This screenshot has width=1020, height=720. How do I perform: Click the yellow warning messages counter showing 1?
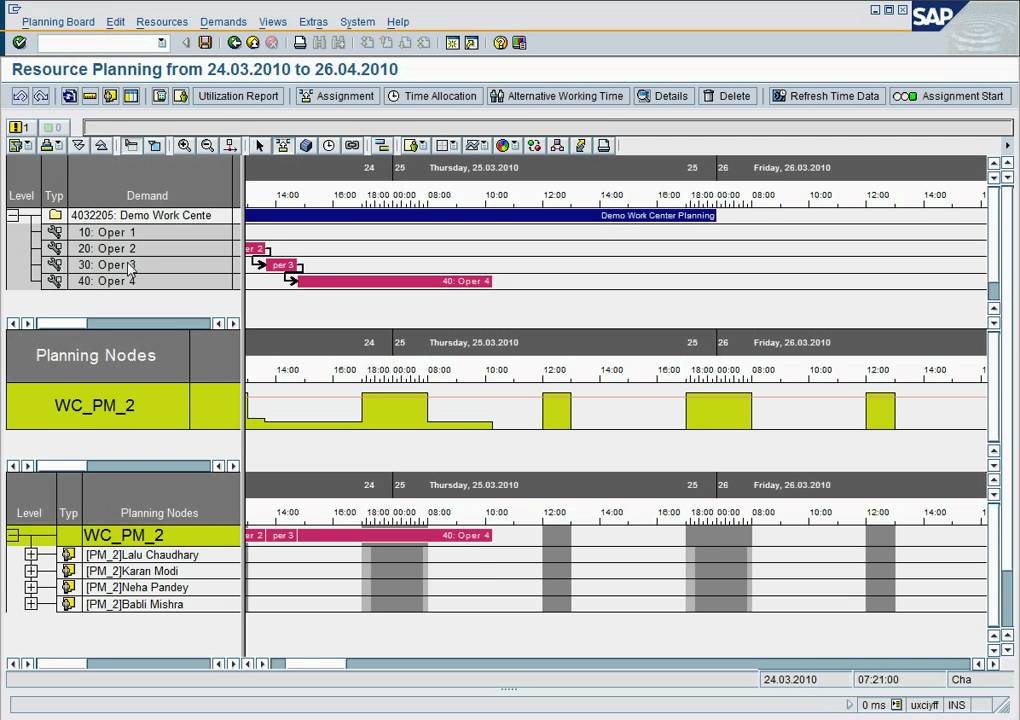point(20,127)
